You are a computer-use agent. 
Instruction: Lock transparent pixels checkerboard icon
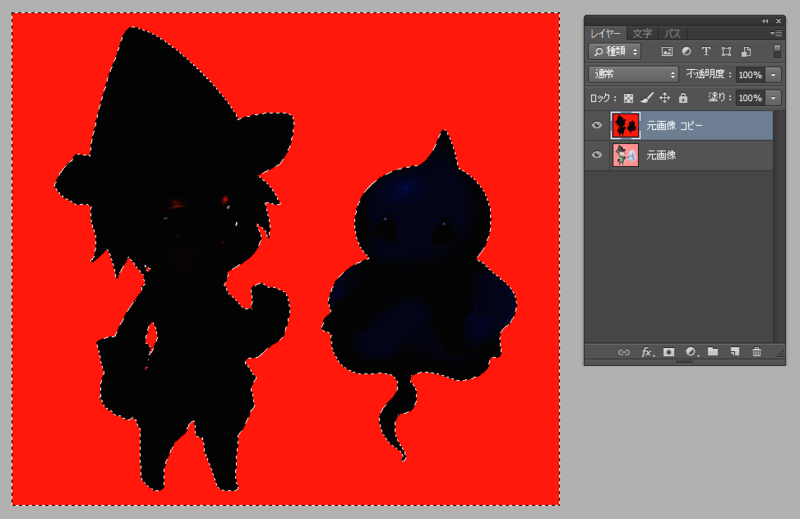tap(629, 98)
